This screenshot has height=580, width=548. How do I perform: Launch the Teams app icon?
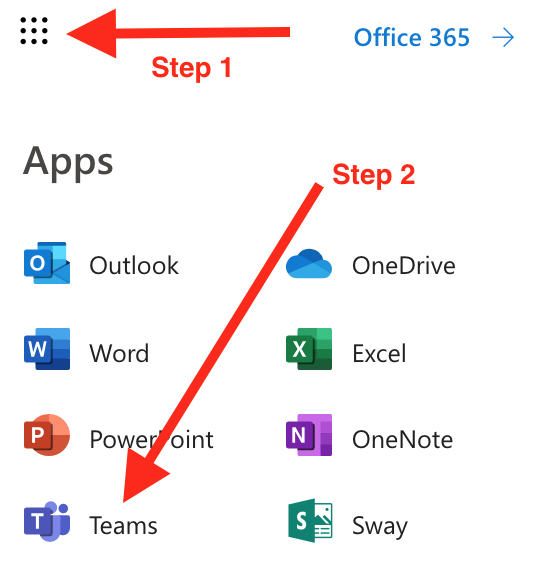click(47, 522)
